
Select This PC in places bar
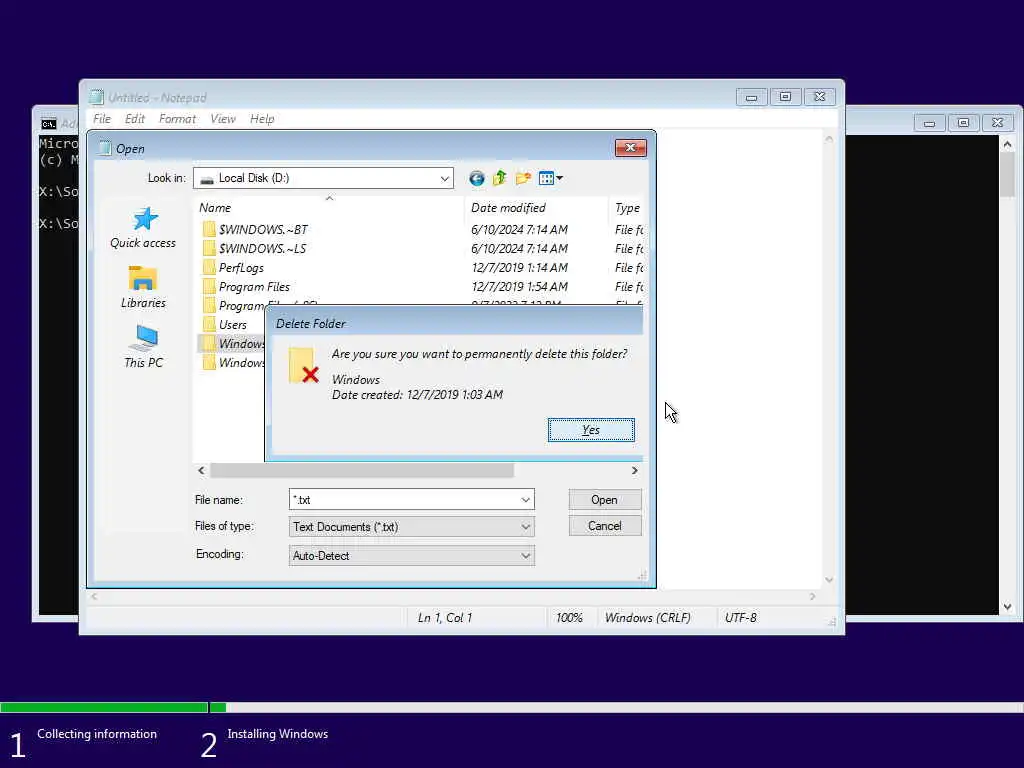coord(143,347)
